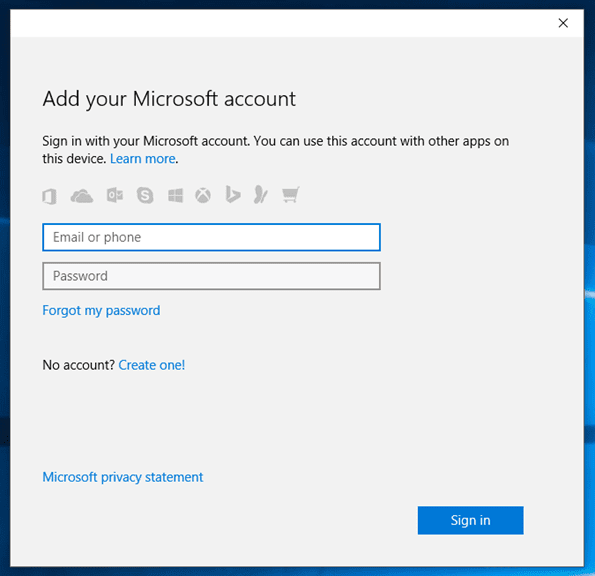Click the Add your Microsoft account heading
Viewport: 595px width, 576px height.
click(169, 99)
